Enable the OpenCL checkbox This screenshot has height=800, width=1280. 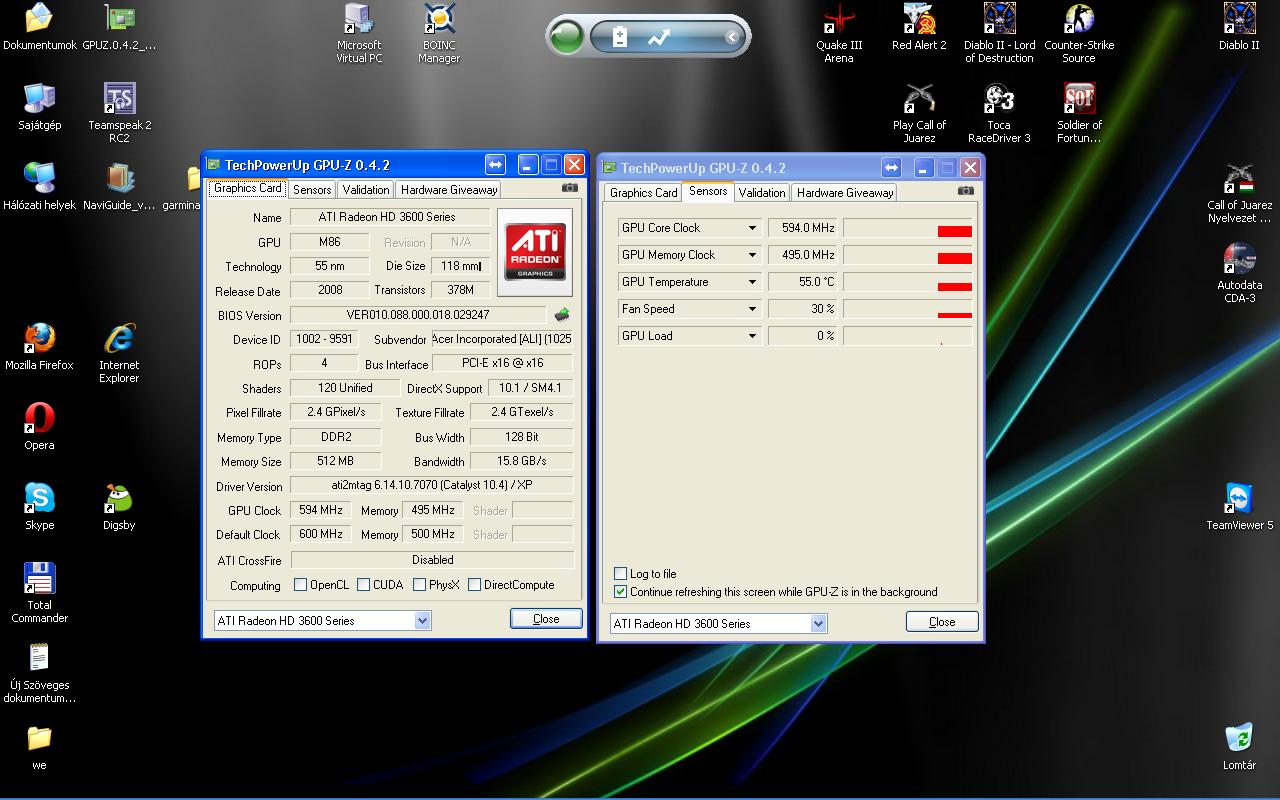point(300,585)
